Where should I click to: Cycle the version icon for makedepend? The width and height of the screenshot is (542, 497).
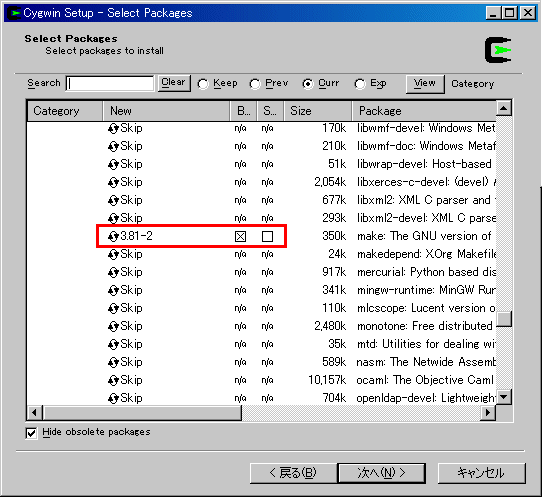pos(113,254)
